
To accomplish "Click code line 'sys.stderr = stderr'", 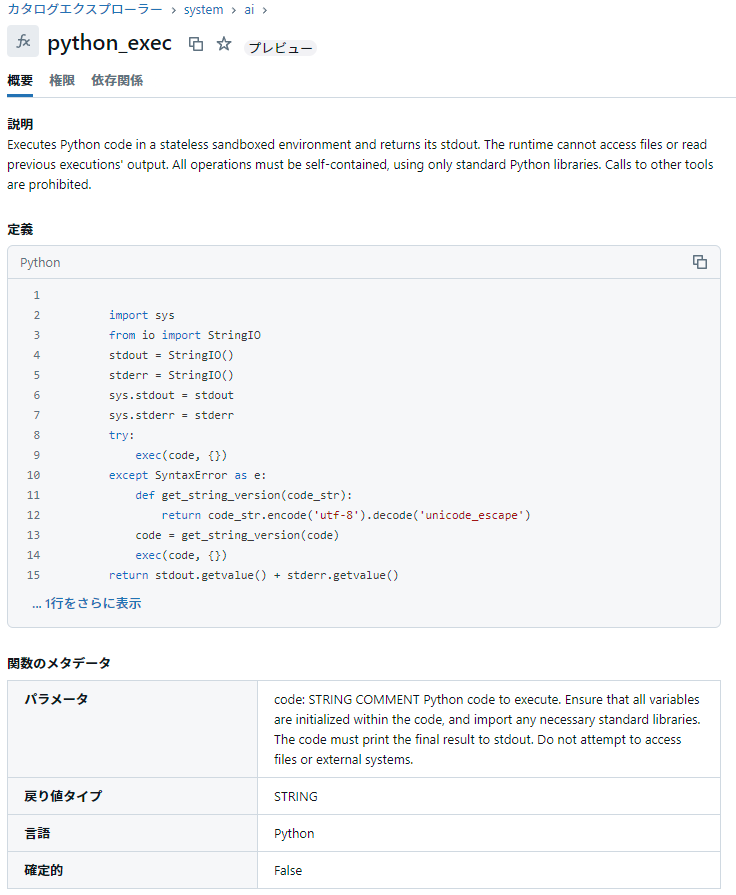I will [171, 415].
